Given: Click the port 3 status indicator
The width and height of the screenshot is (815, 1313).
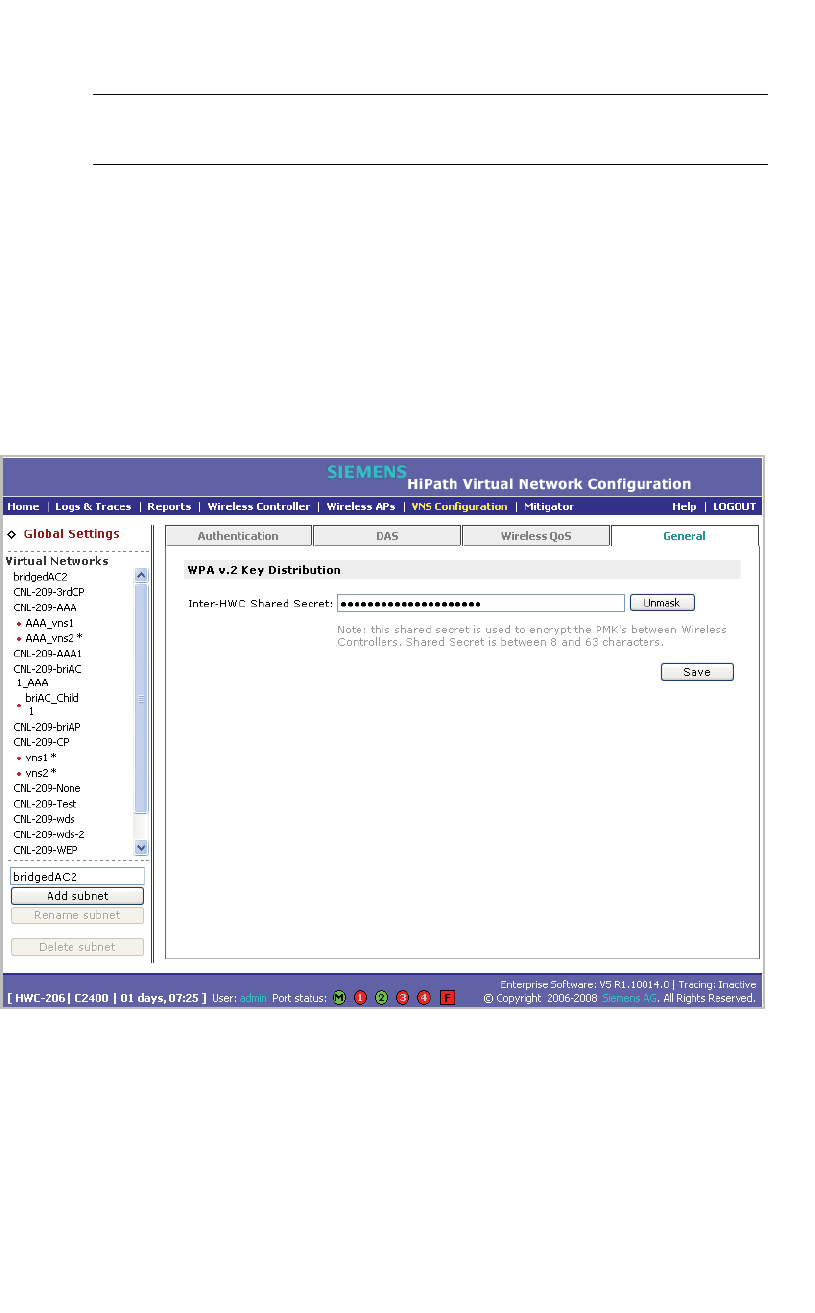Looking at the screenshot, I should click(x=402, y=997).
